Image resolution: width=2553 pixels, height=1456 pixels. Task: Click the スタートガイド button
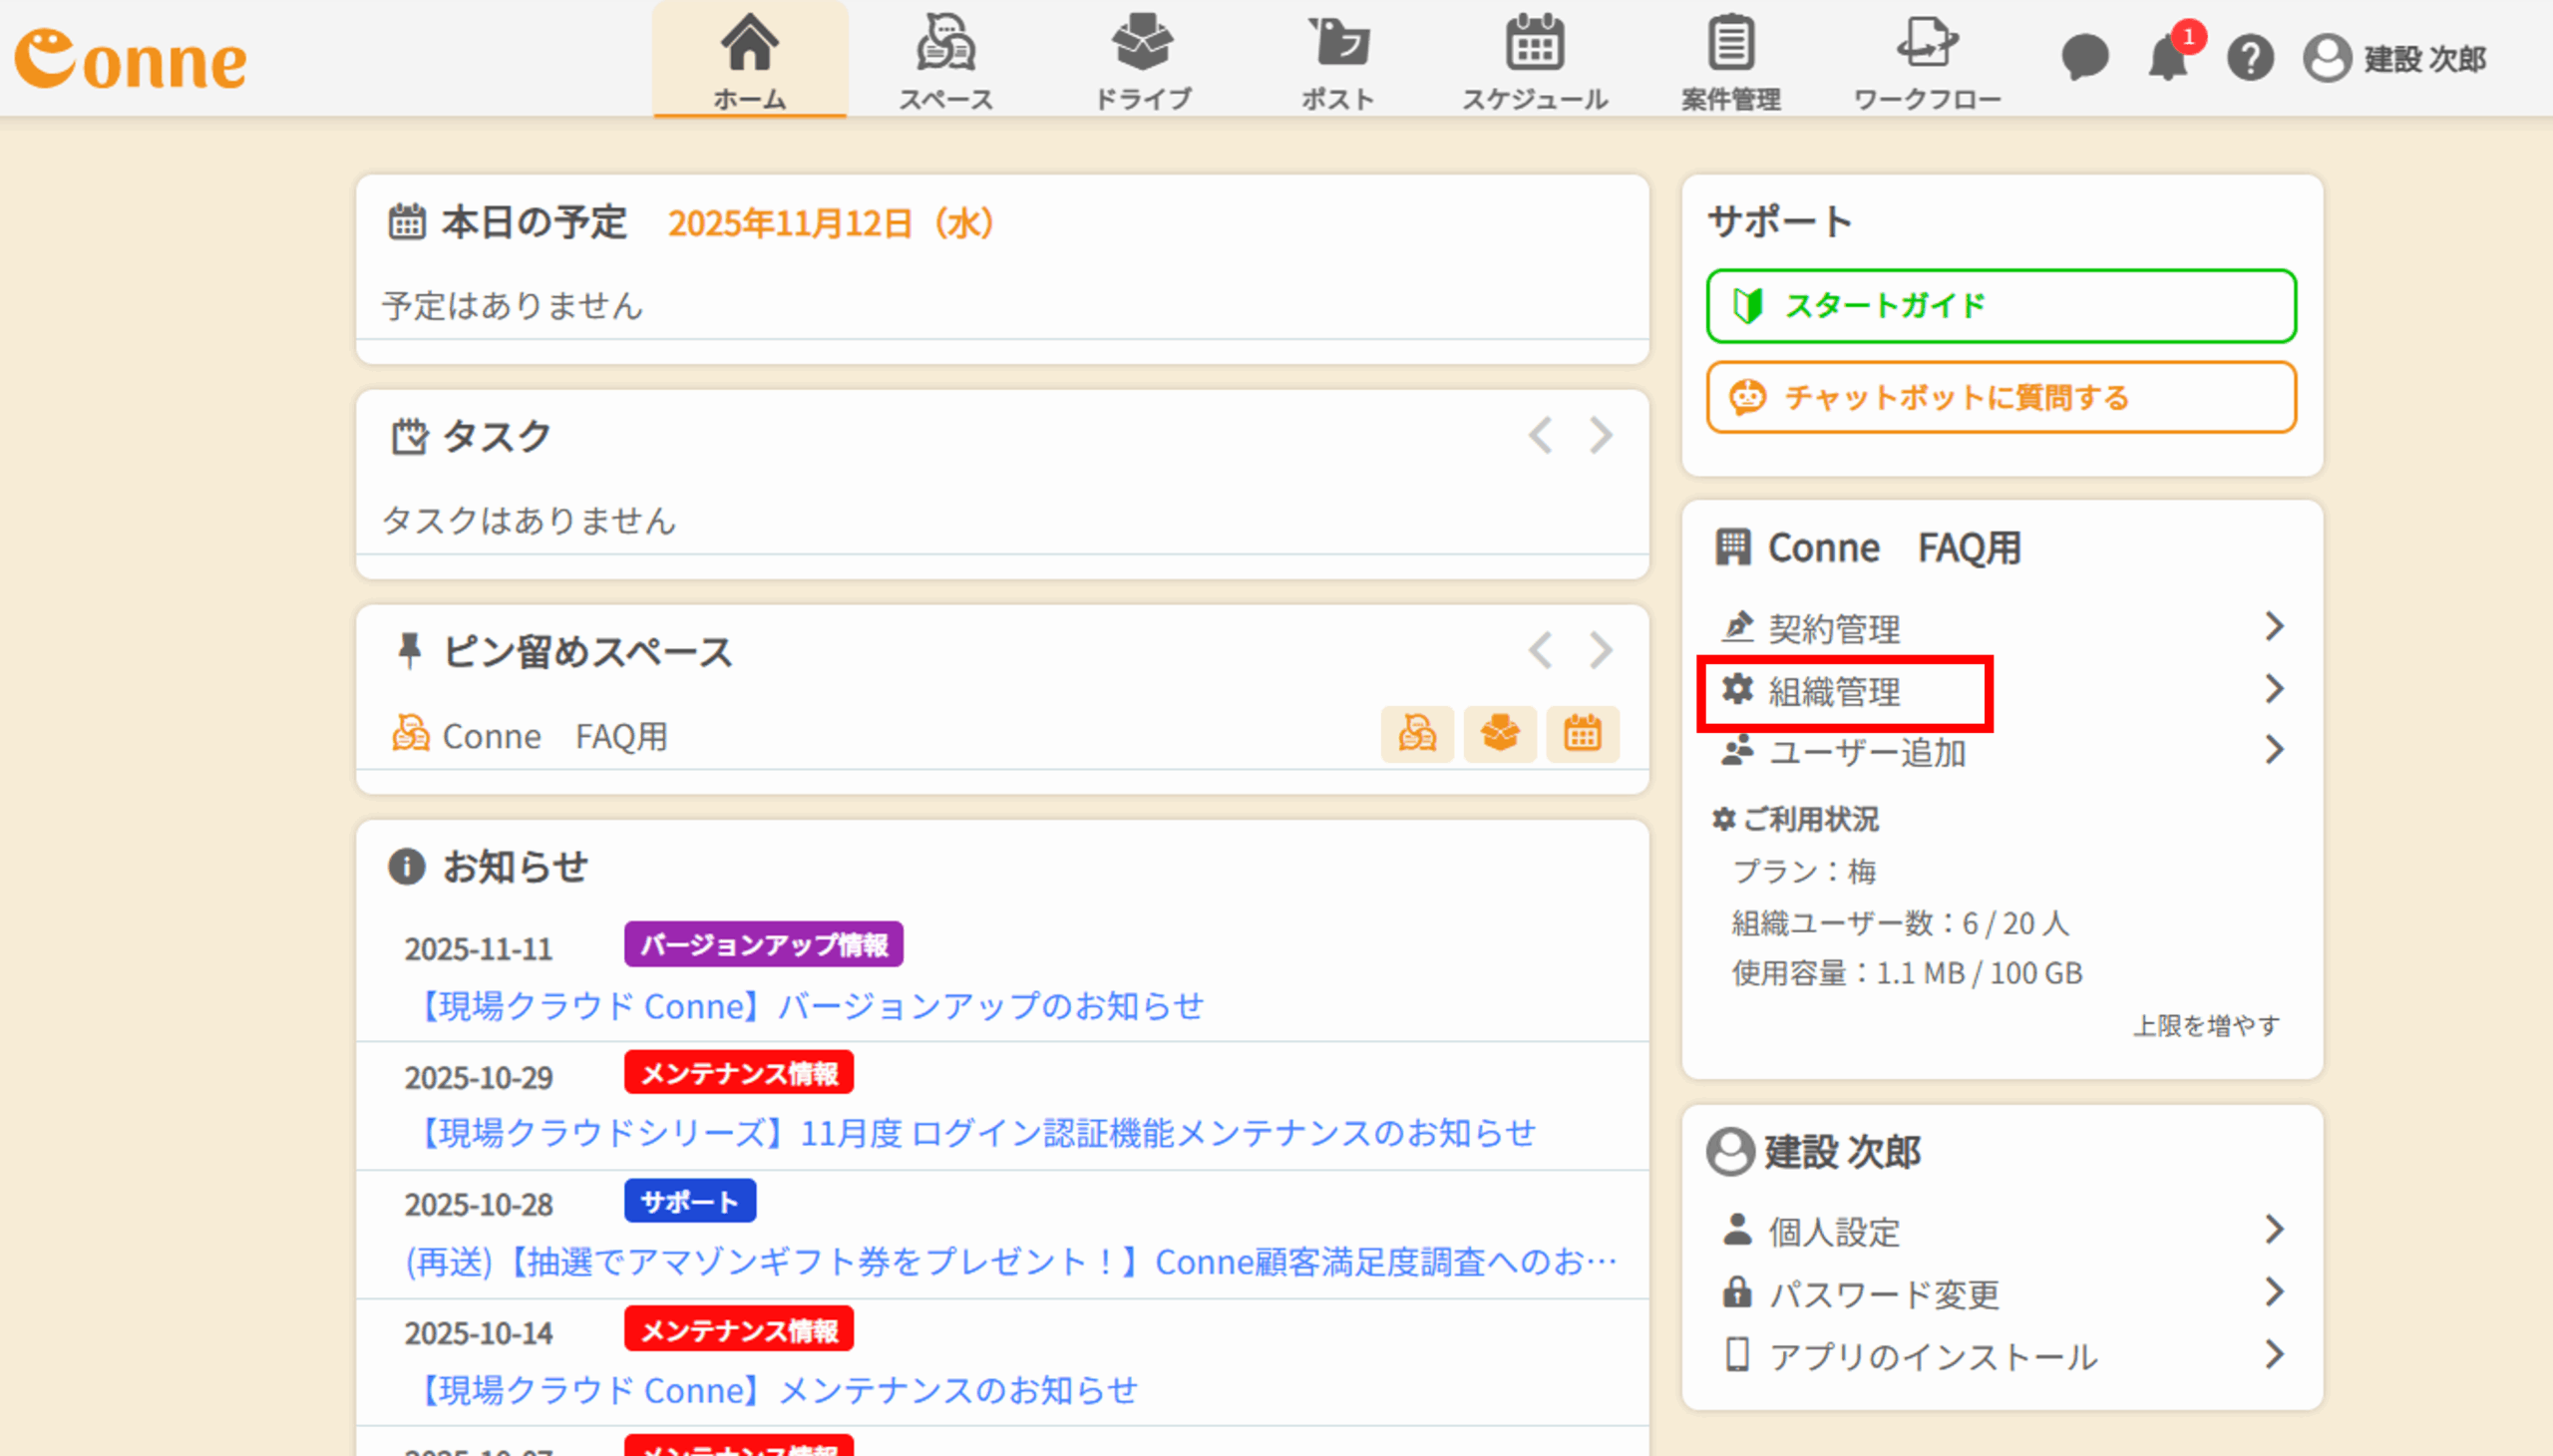pyautogui.click(x=2001, y=306)
